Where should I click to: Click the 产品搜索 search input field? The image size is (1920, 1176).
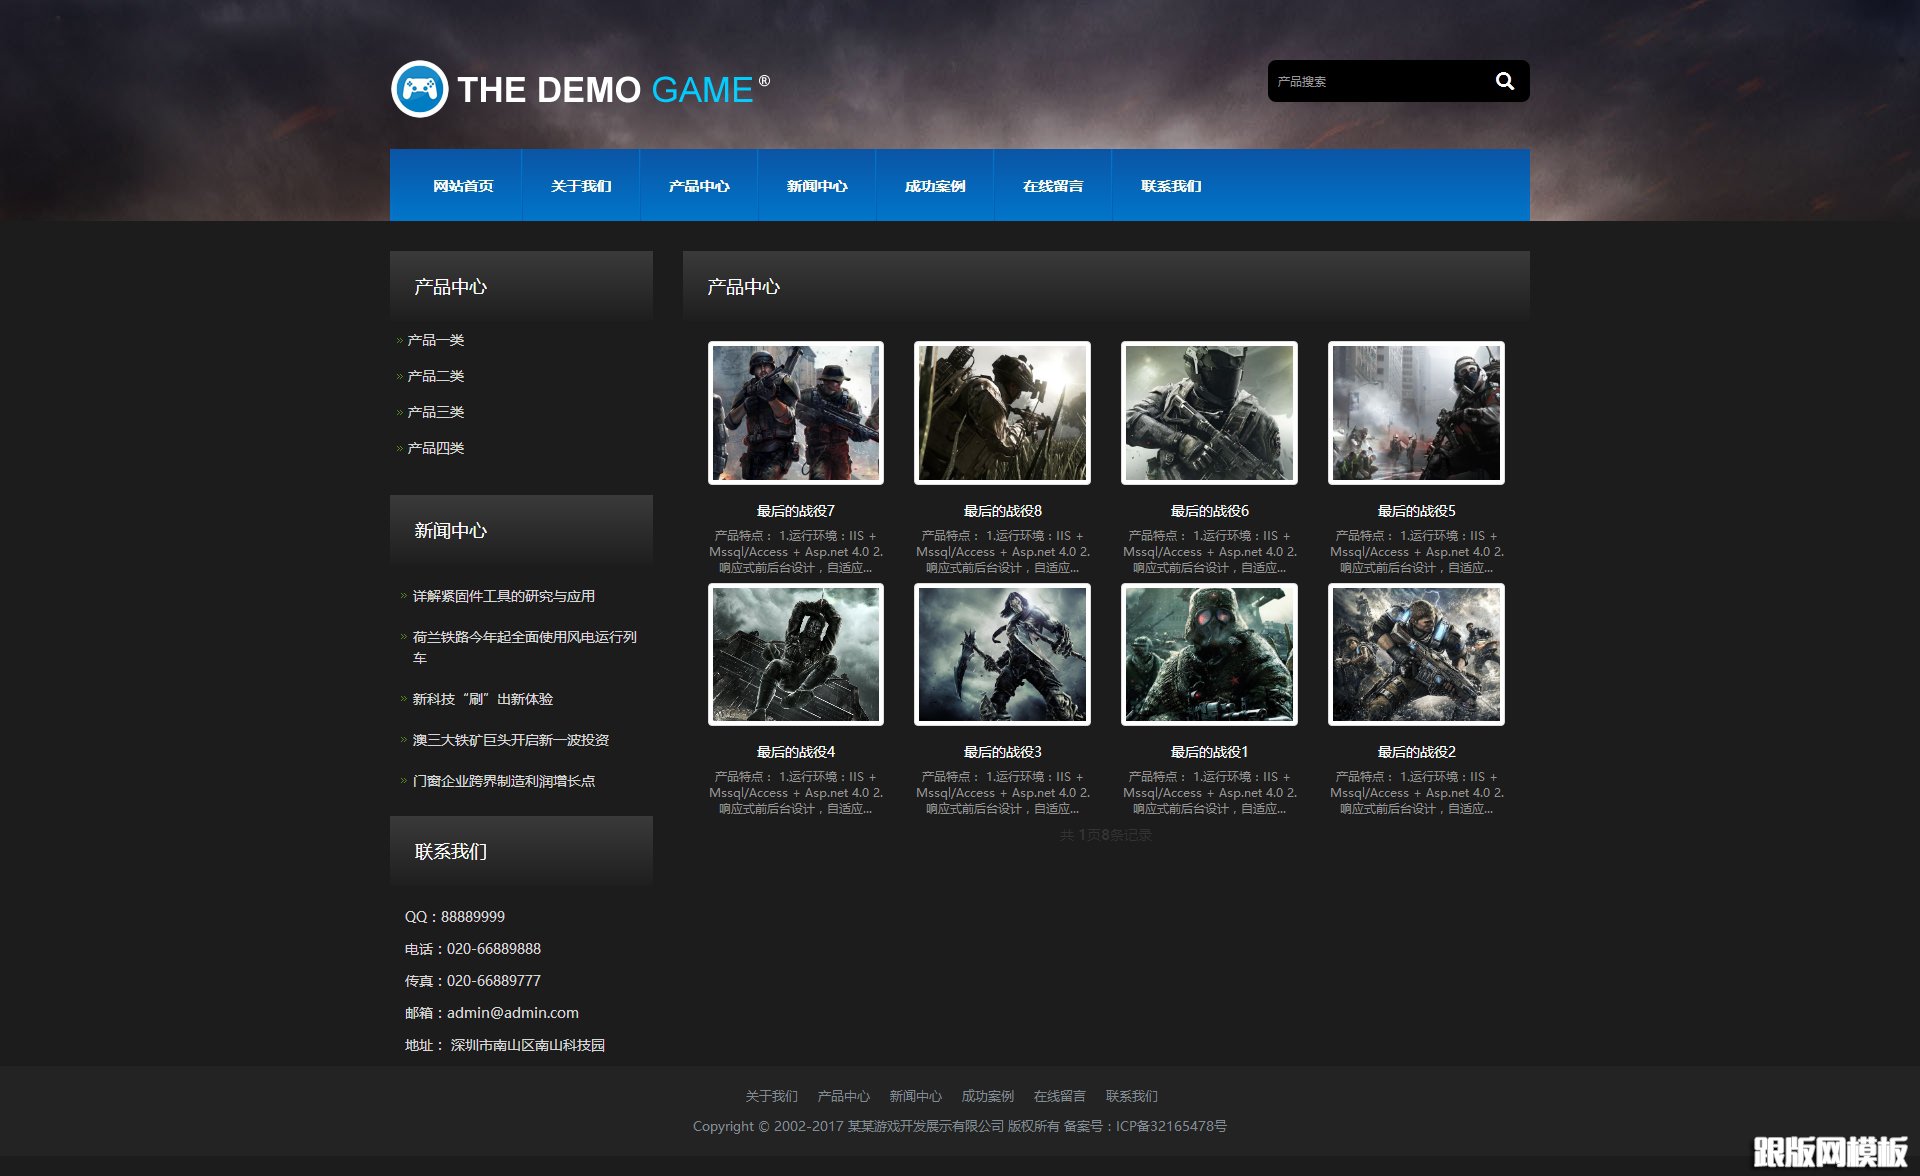[1375, 81]
